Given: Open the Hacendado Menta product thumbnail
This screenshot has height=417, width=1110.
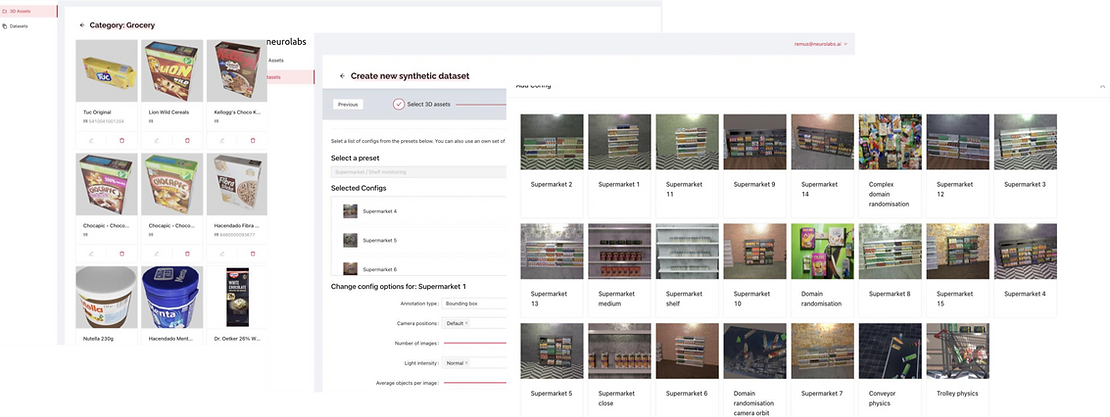Looking at the screenshot, I should tap(172, 297).
